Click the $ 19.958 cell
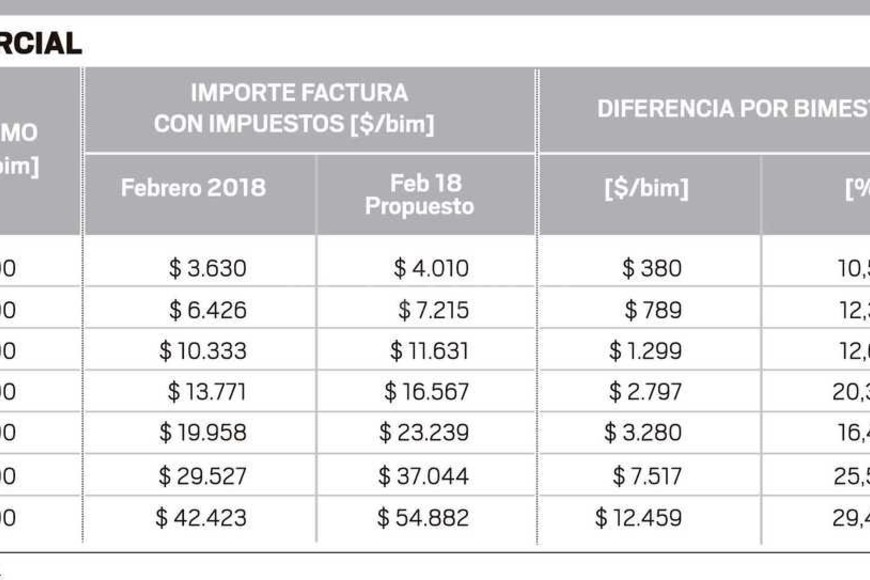The image size is (870, 580). point(202,433)
